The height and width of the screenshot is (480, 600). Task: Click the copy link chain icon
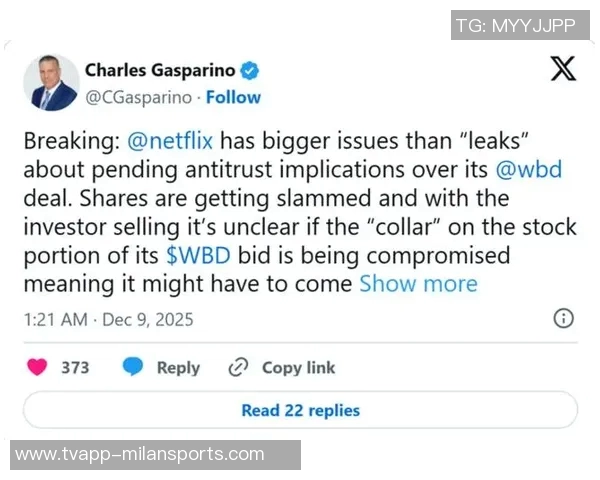pos(238,367)
